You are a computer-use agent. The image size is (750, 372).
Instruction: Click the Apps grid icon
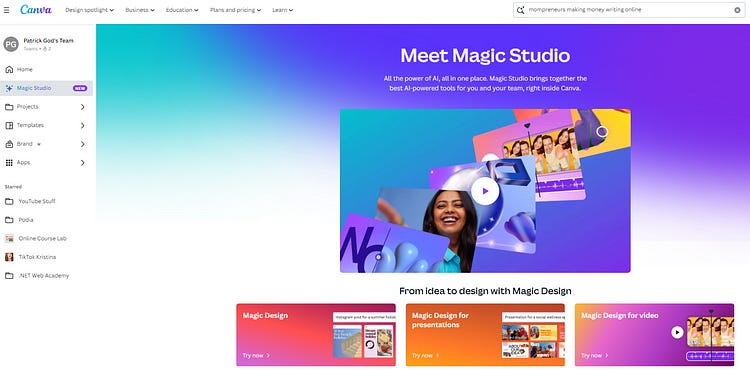pos(9,163)
